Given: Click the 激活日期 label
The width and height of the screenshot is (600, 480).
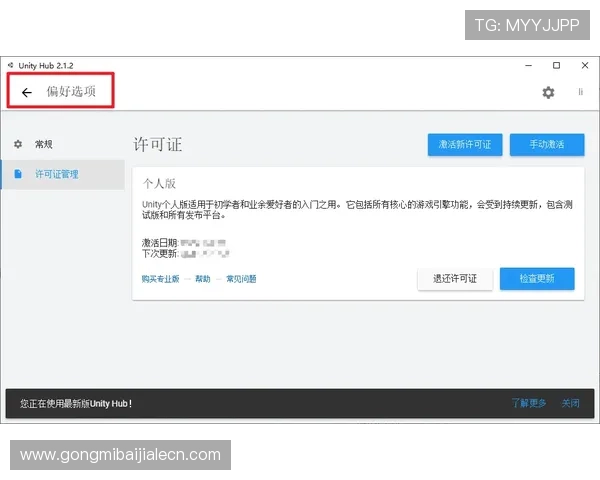Looking at the screenshot, I should (160, 243).
